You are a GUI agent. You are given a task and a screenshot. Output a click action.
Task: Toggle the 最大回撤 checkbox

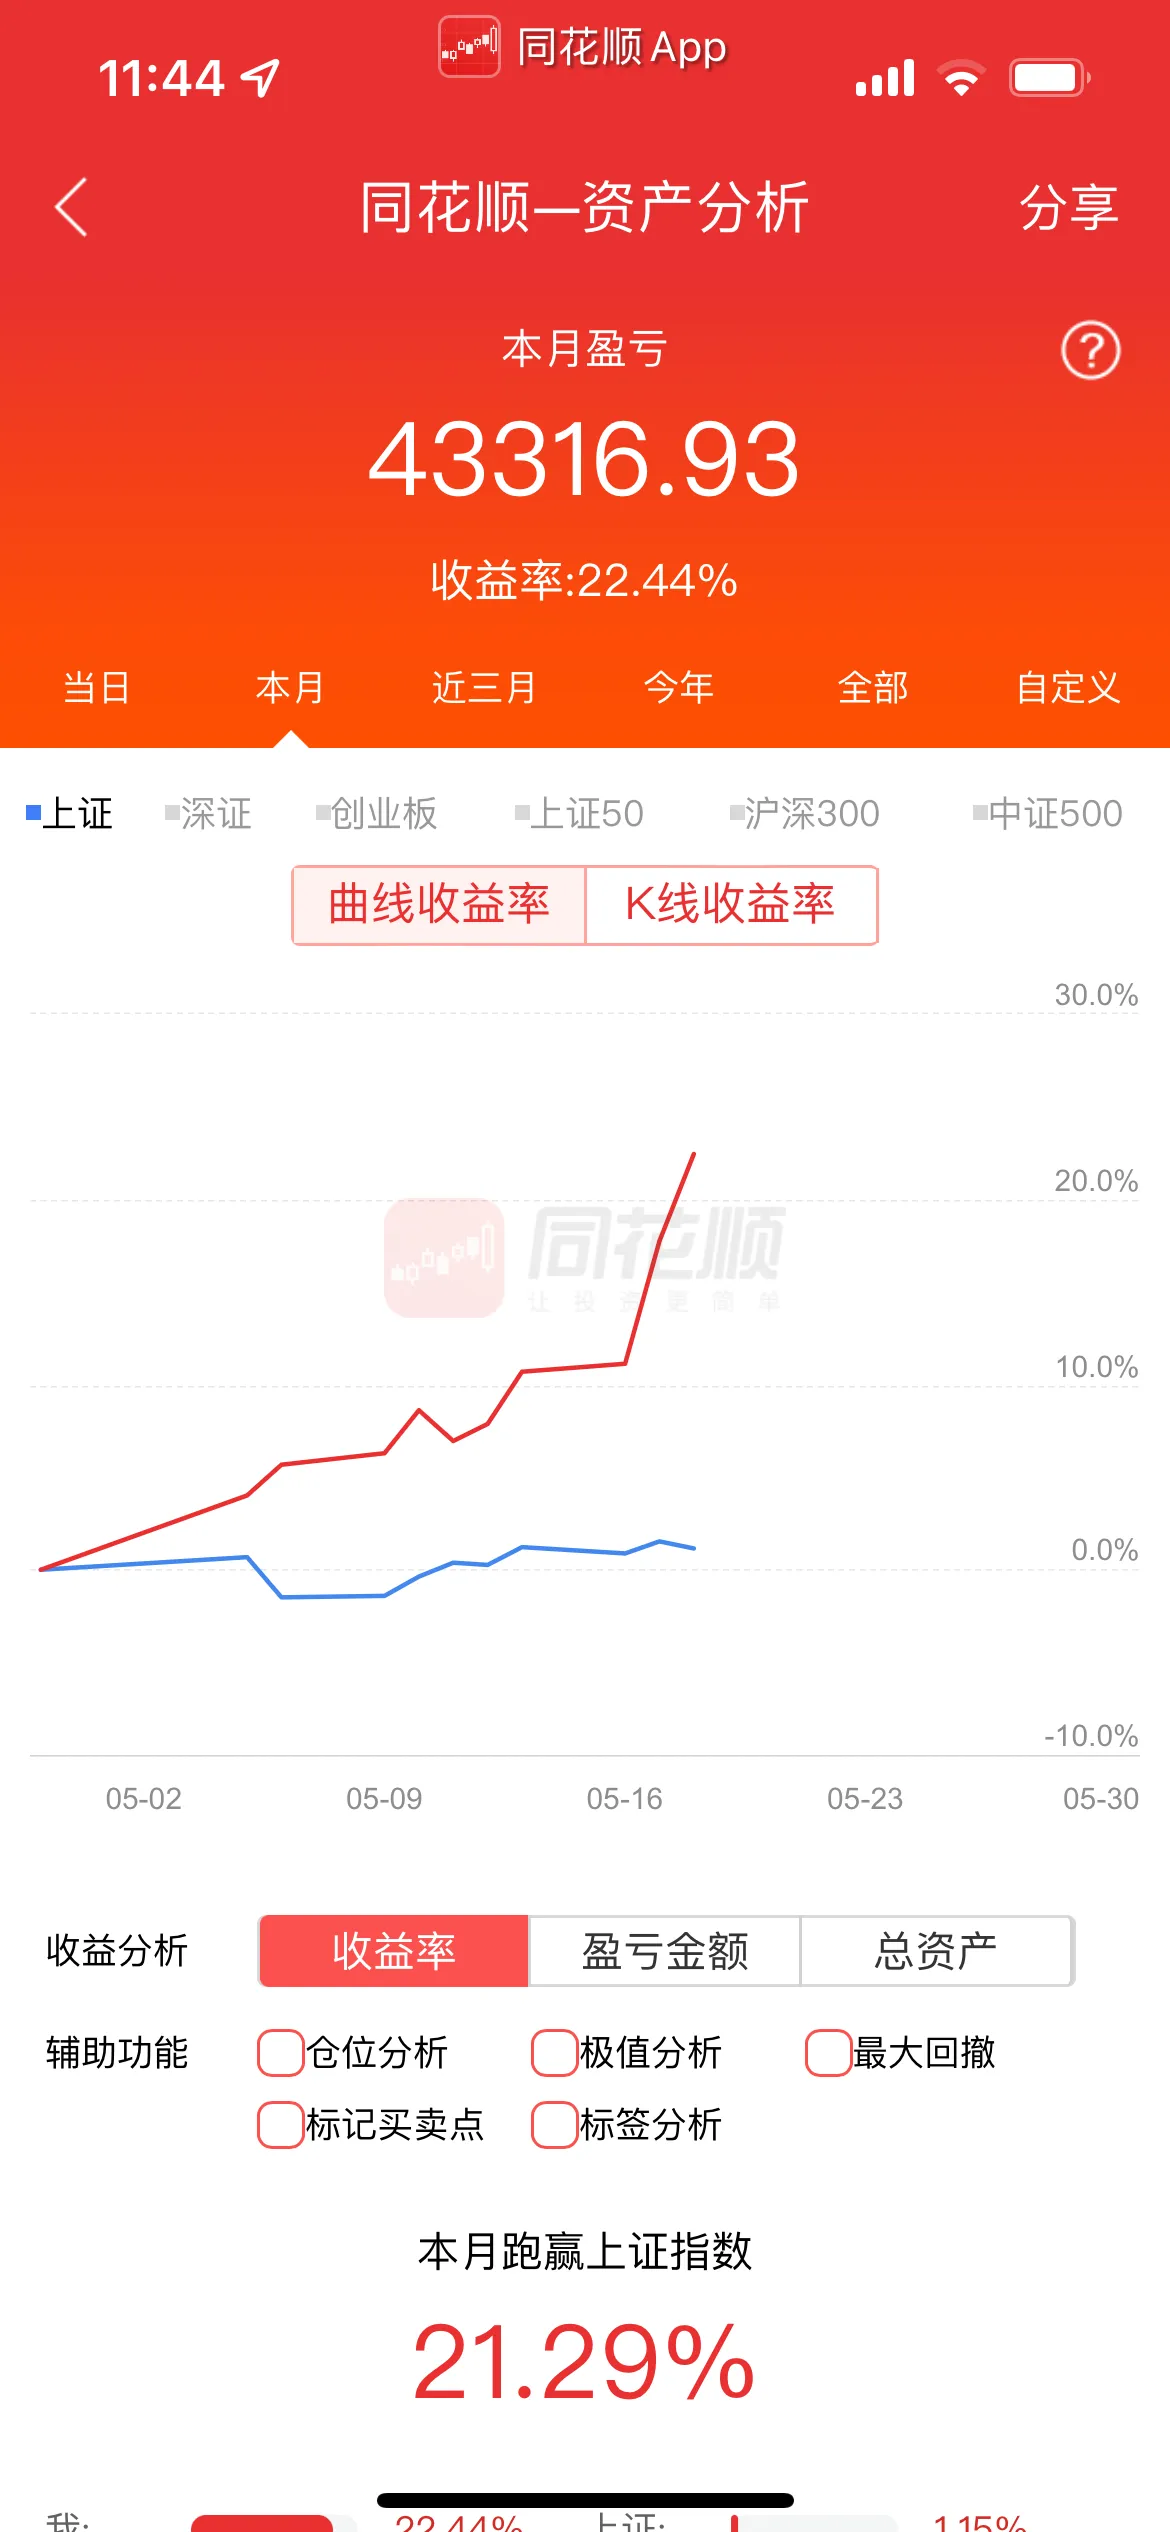828,2053
